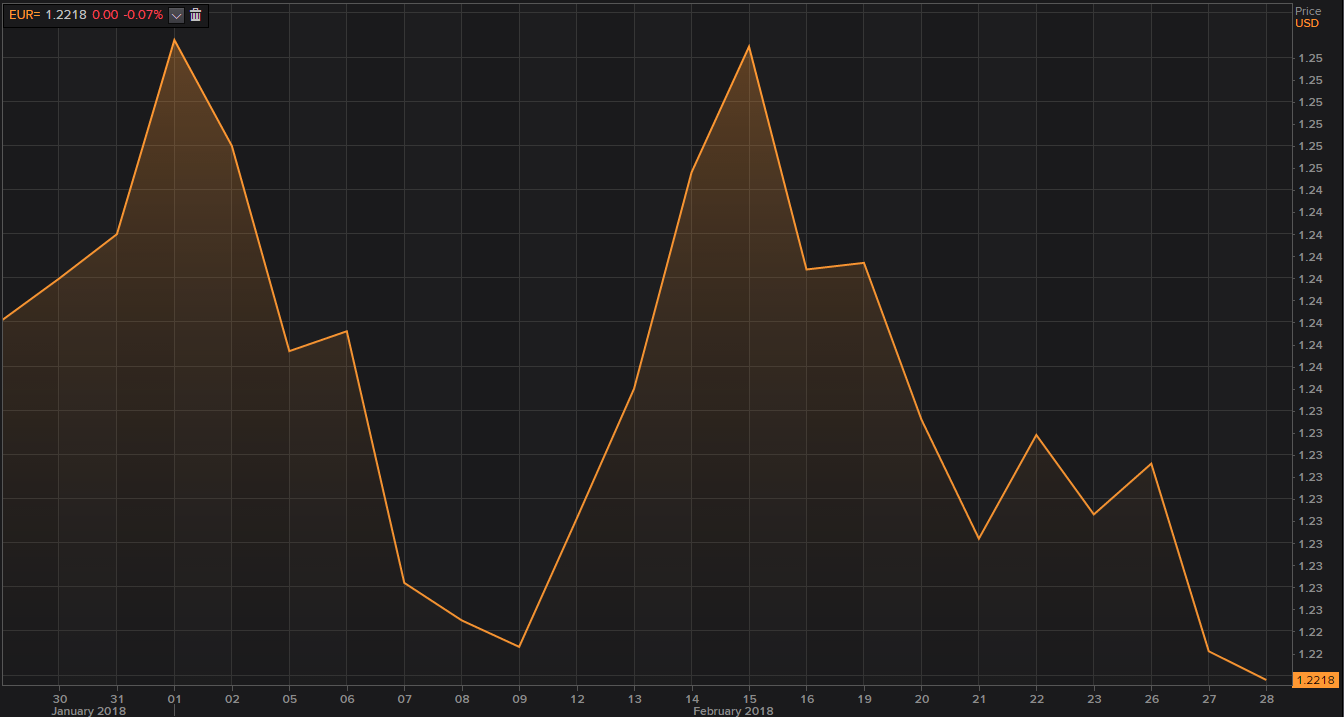Screen dimensions: 1344x717
Task: Click the 1.2218 last price in legend
Action: [x=66, y=15]
